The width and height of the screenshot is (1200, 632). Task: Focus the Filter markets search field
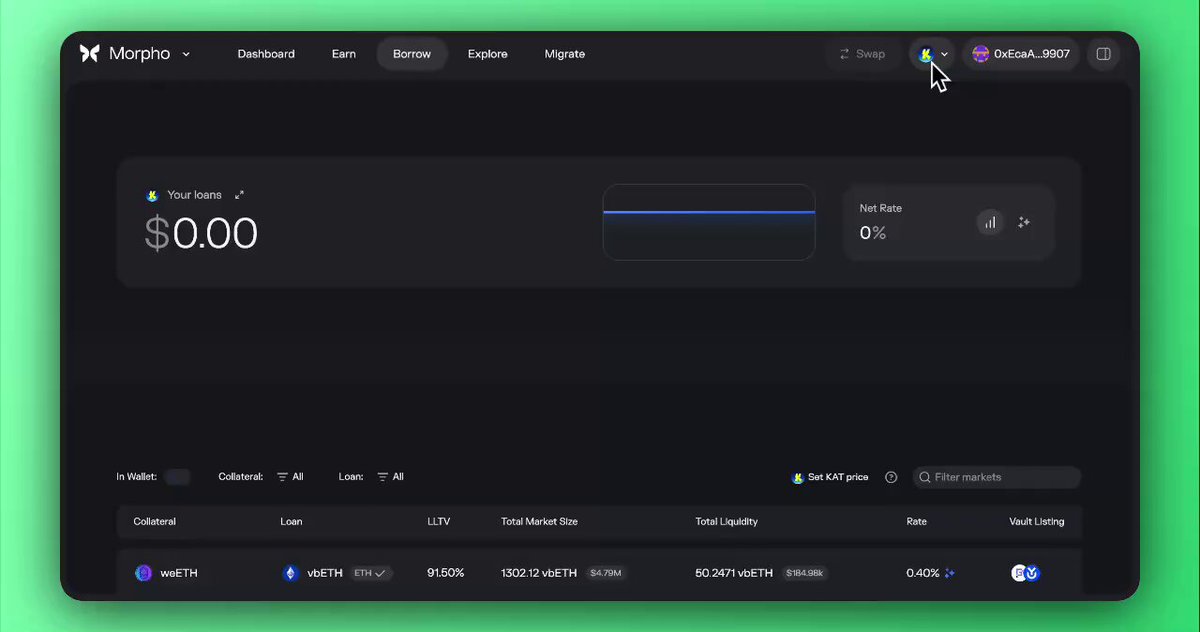pyautogui.click(x=996, y=477)
